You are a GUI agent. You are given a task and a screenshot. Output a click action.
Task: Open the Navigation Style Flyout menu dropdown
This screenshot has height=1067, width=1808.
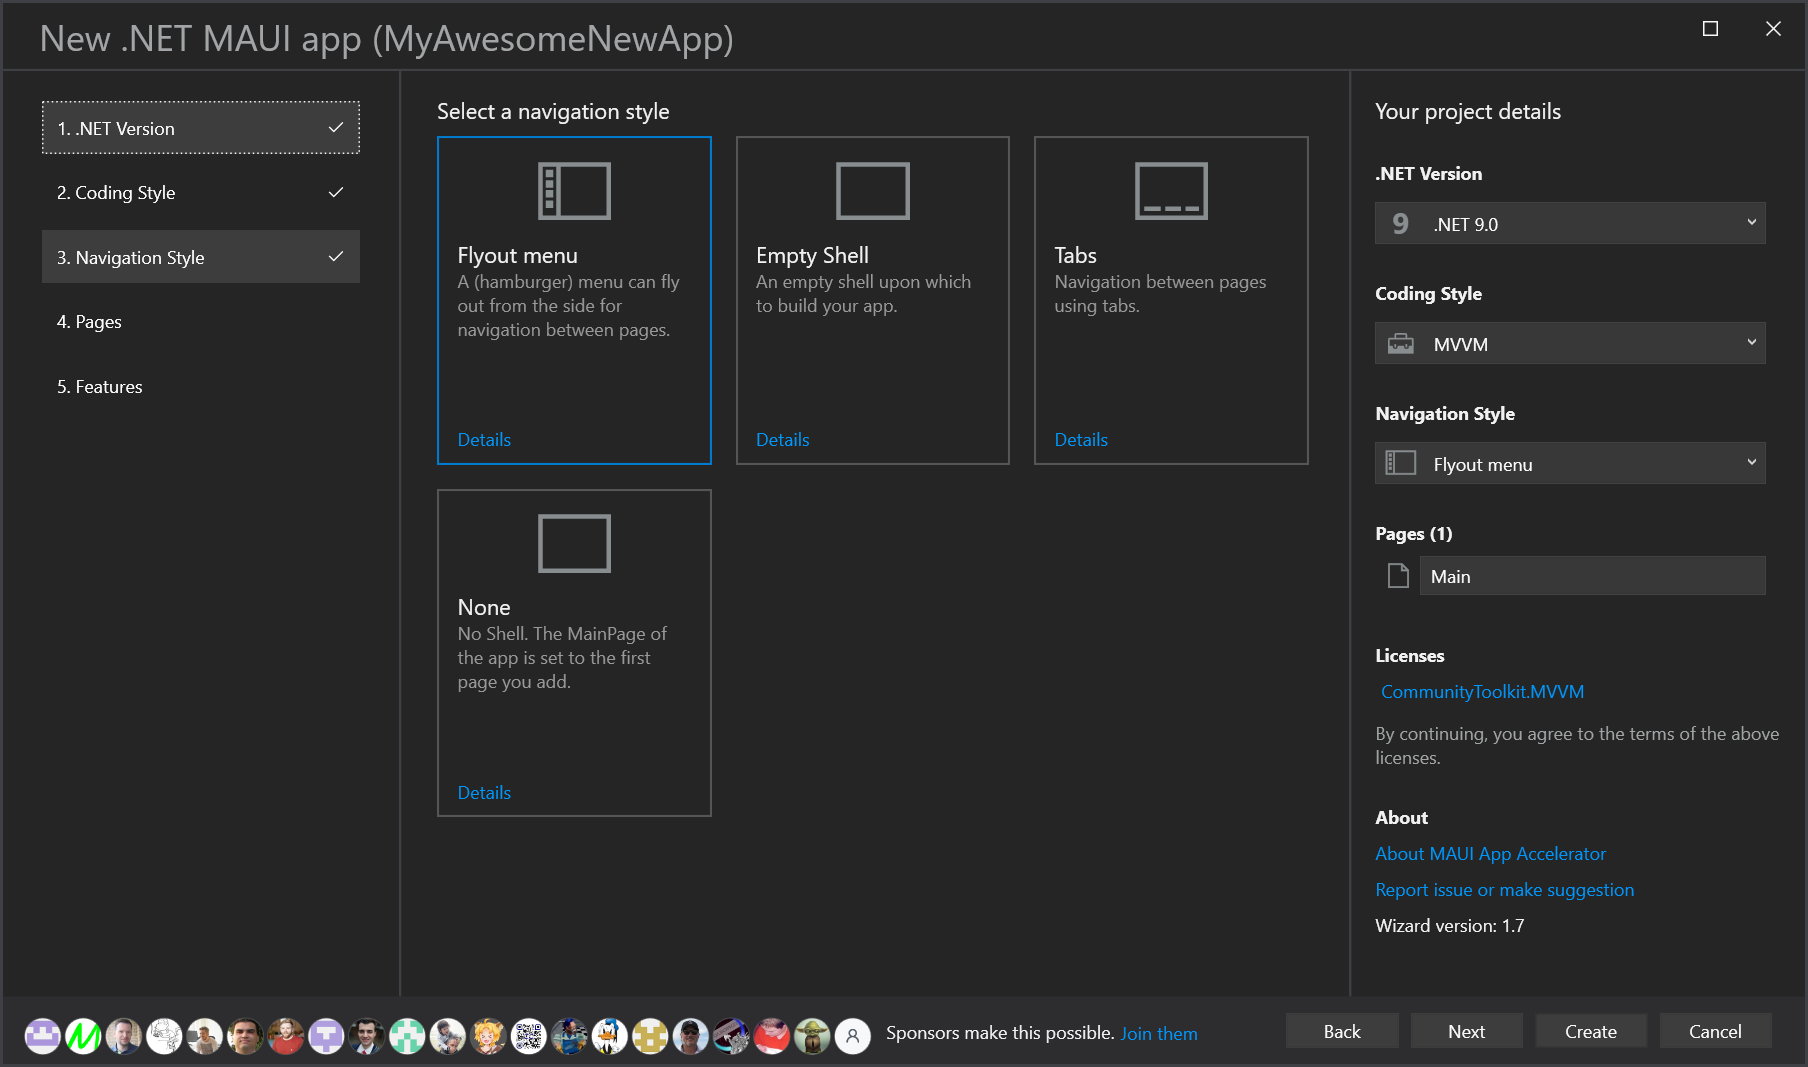1570,463
